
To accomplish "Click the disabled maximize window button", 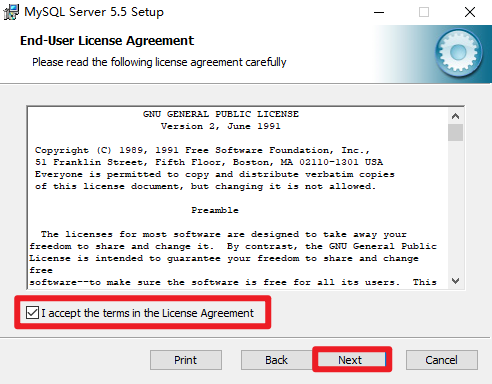I will (x=424, y=12).
